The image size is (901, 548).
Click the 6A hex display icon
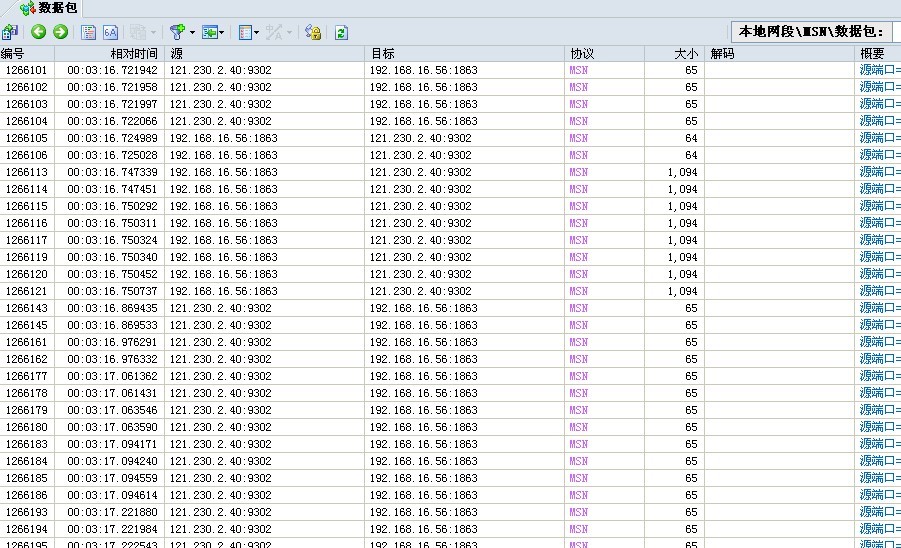click(x=110, y=32)
